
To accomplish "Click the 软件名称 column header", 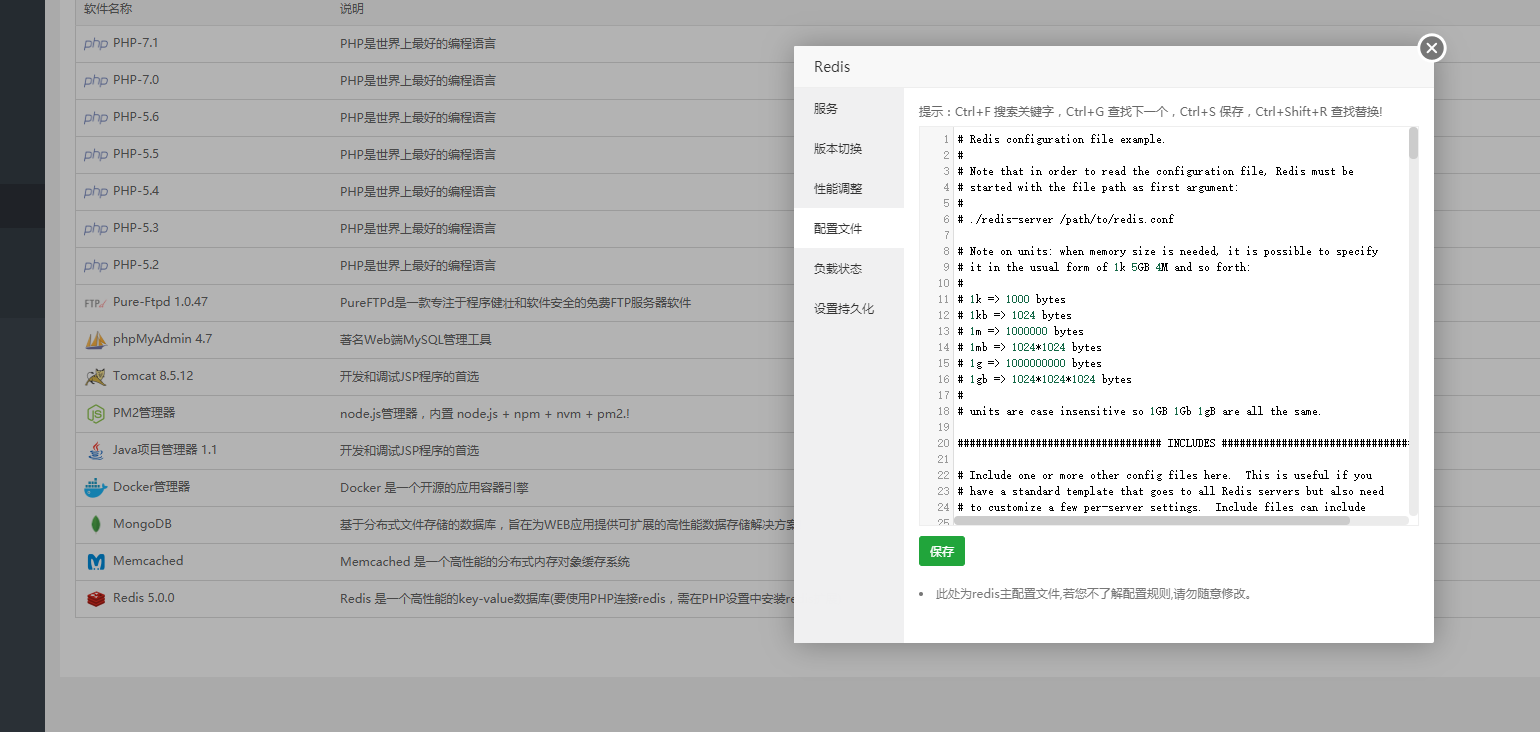I will 108,9.
